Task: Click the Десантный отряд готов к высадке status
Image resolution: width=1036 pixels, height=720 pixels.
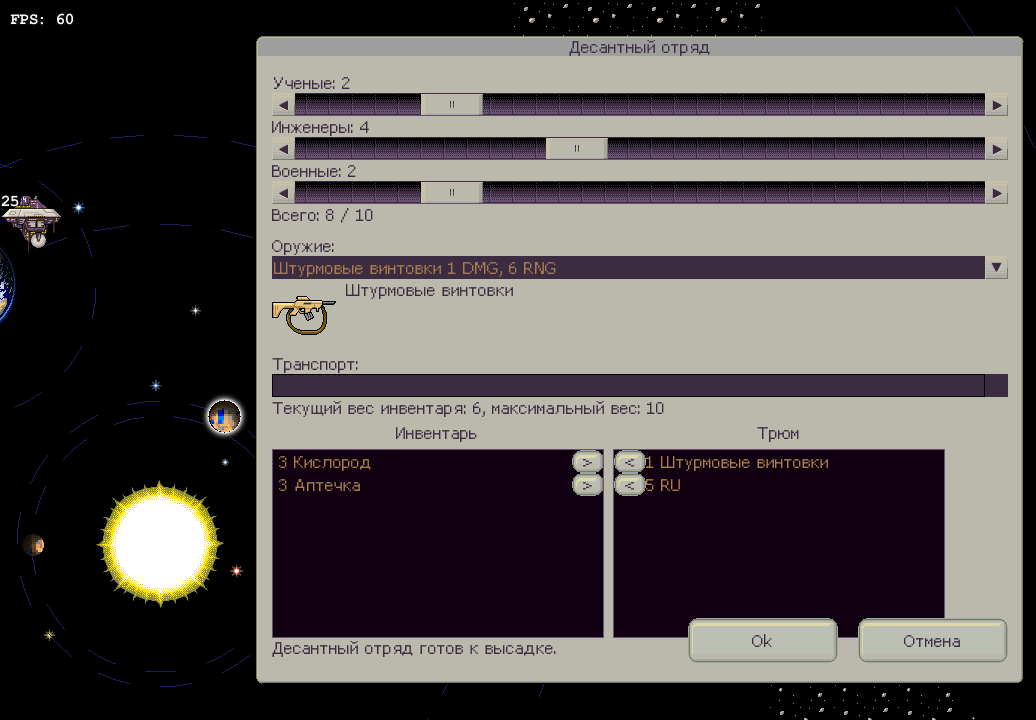Action: tap(414, 649)
